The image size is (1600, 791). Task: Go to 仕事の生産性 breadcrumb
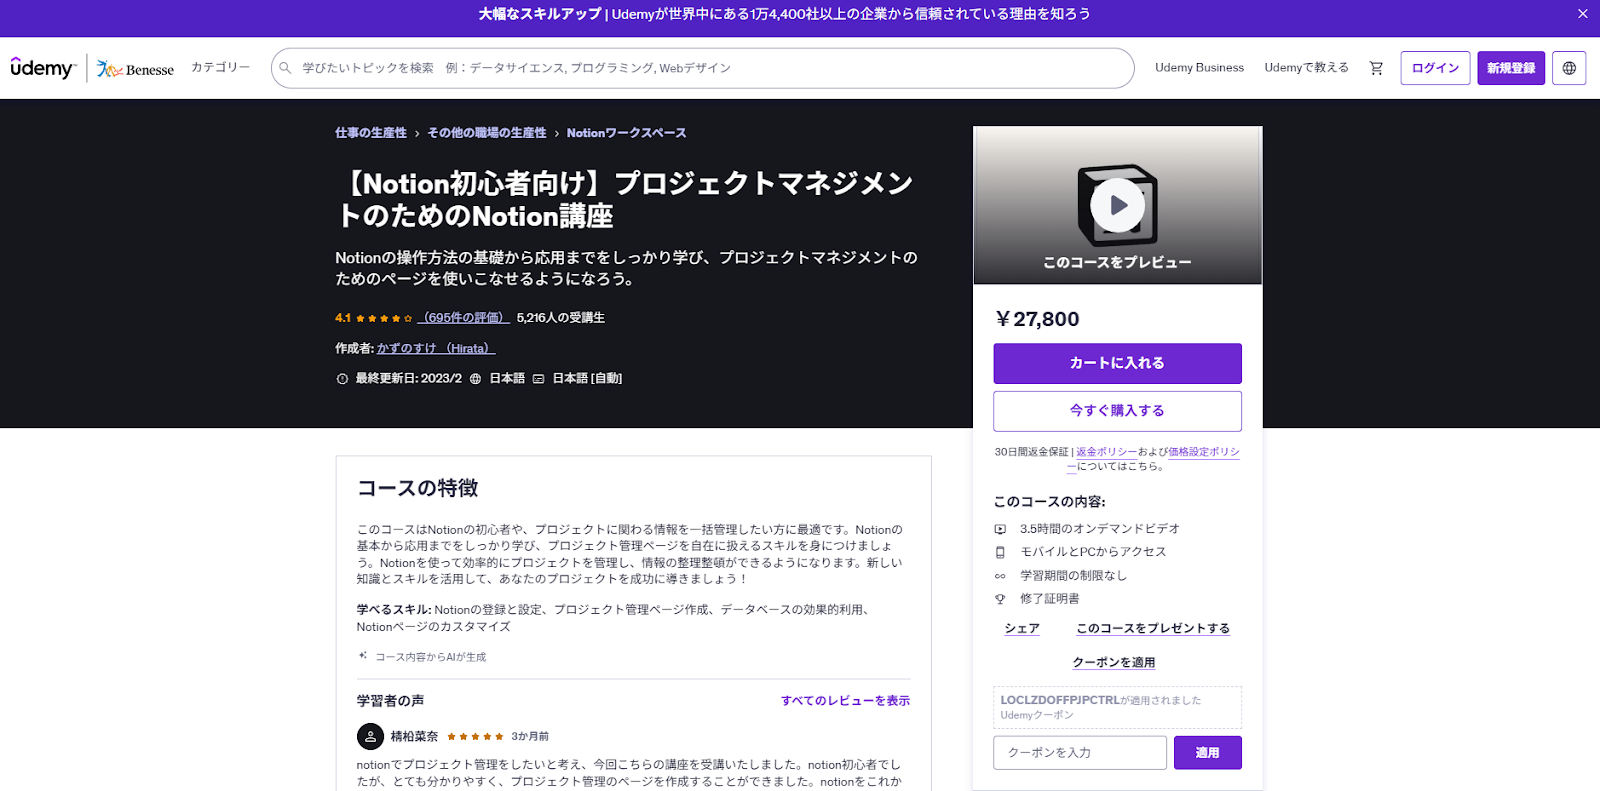pos(371,133)
